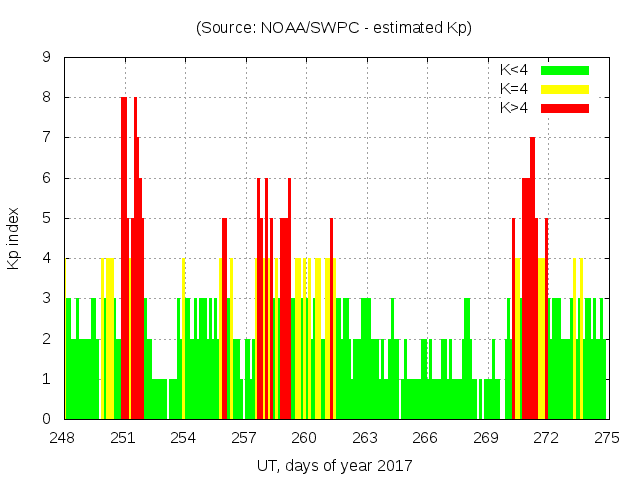Select the K<4 legend text label
This screenshot has height=480, width=640.
tap(514, 71)
